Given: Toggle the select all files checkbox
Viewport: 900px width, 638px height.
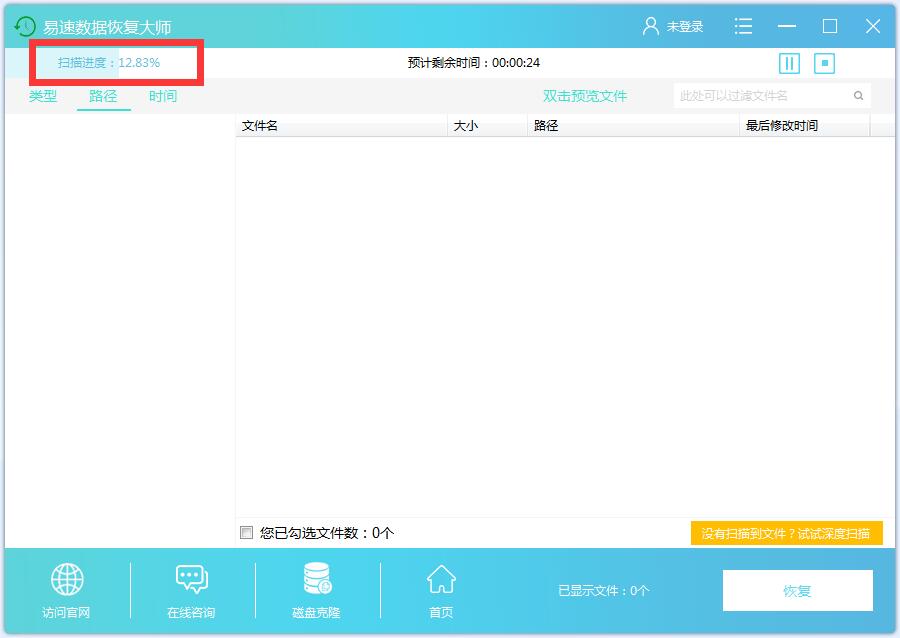Looking at the screenshot, I should point(247,533).
